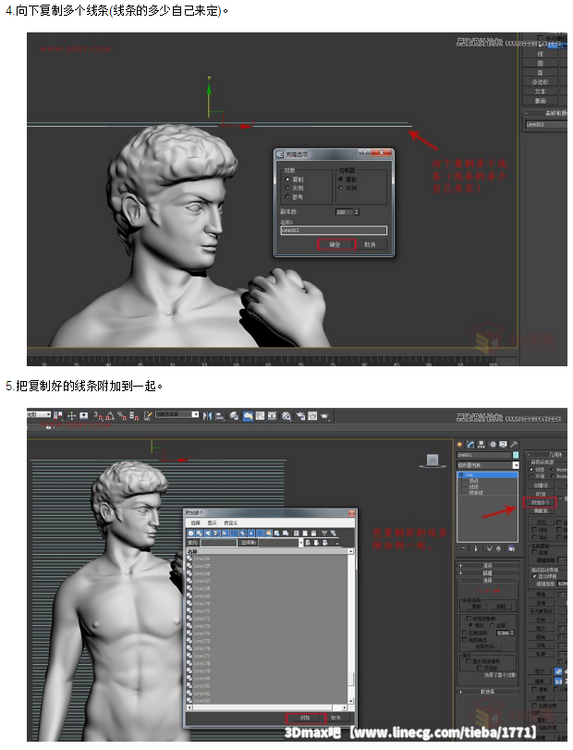This screenshot has height=750, width=573.
Task: Open the Material Editor toolbar icon
Action: point(286,416)
